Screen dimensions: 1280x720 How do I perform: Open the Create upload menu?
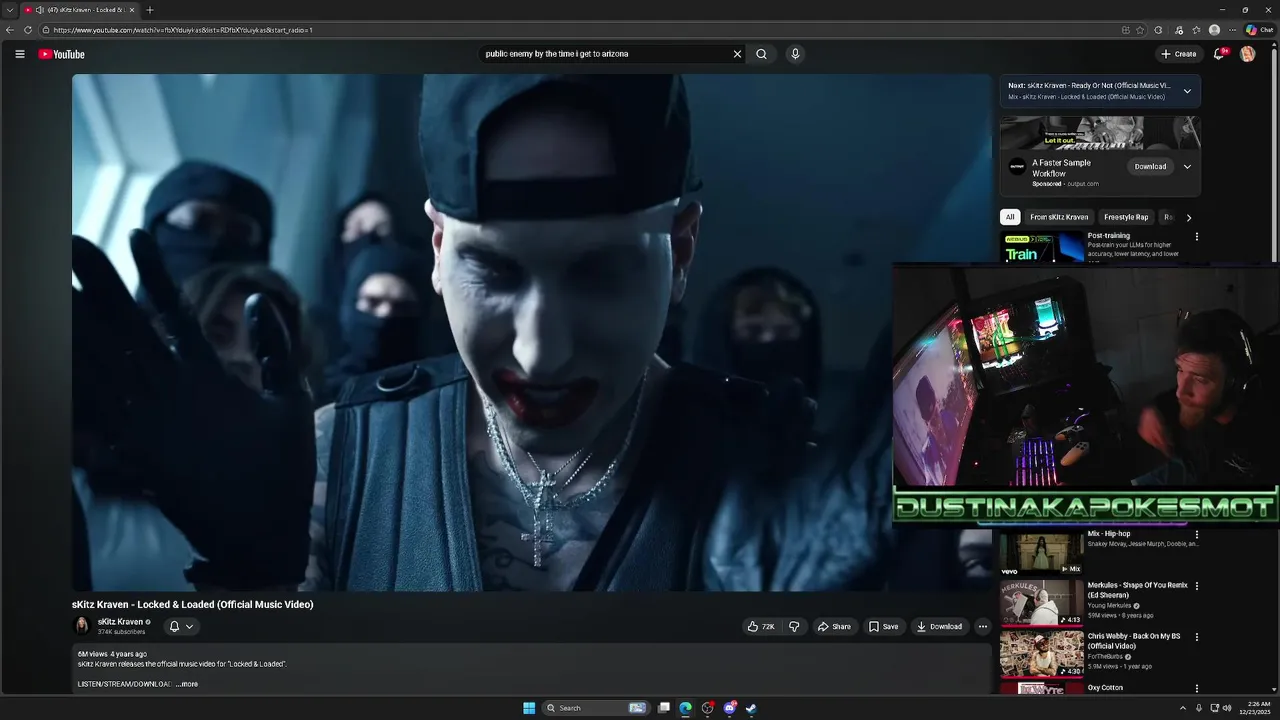pyautogui.click(x=1179, y=54)
